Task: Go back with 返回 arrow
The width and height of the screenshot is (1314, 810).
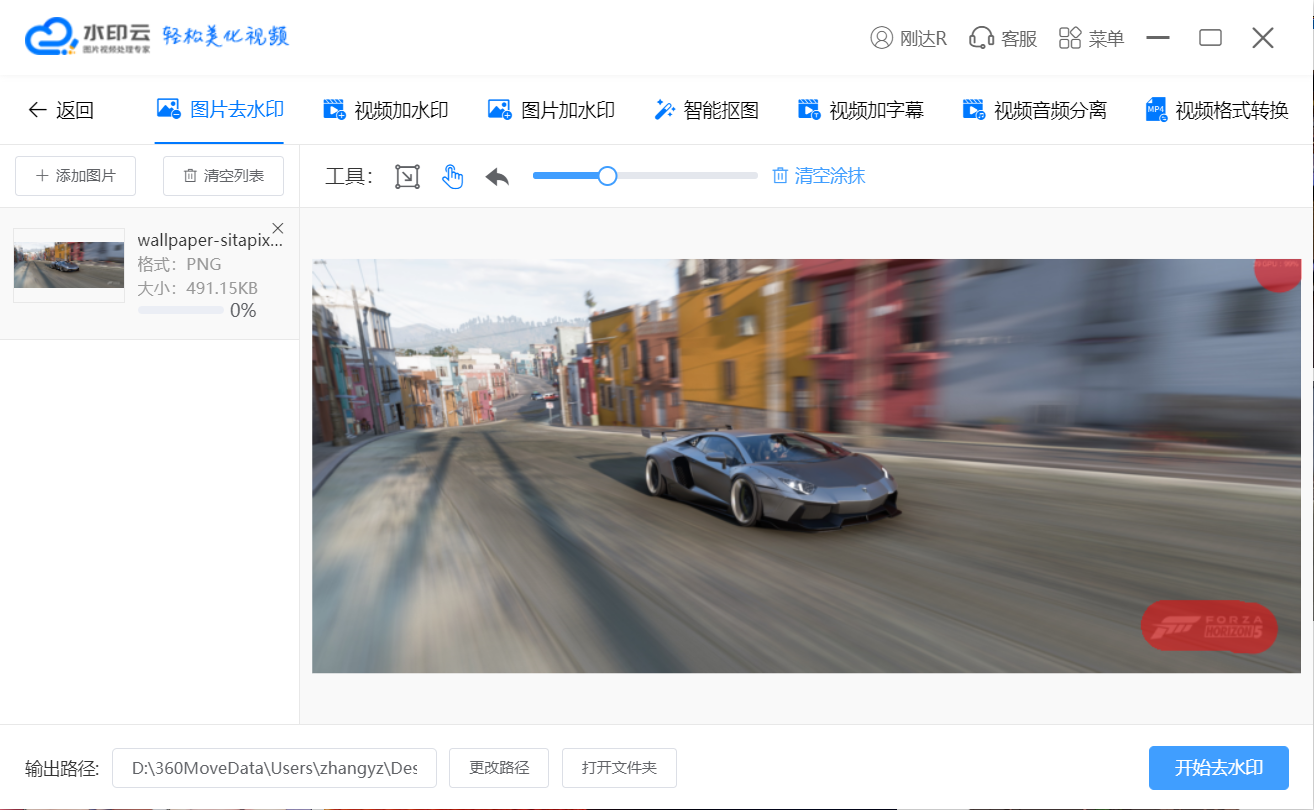Action: [60, 110]
